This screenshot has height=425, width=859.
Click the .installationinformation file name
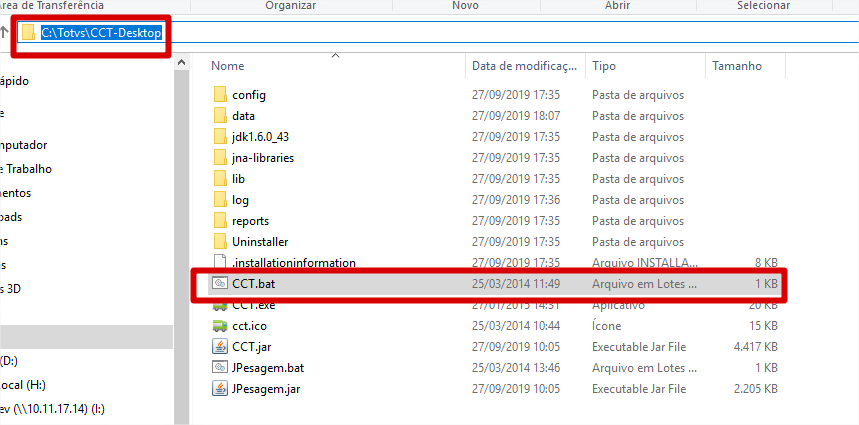click(294, 262)
